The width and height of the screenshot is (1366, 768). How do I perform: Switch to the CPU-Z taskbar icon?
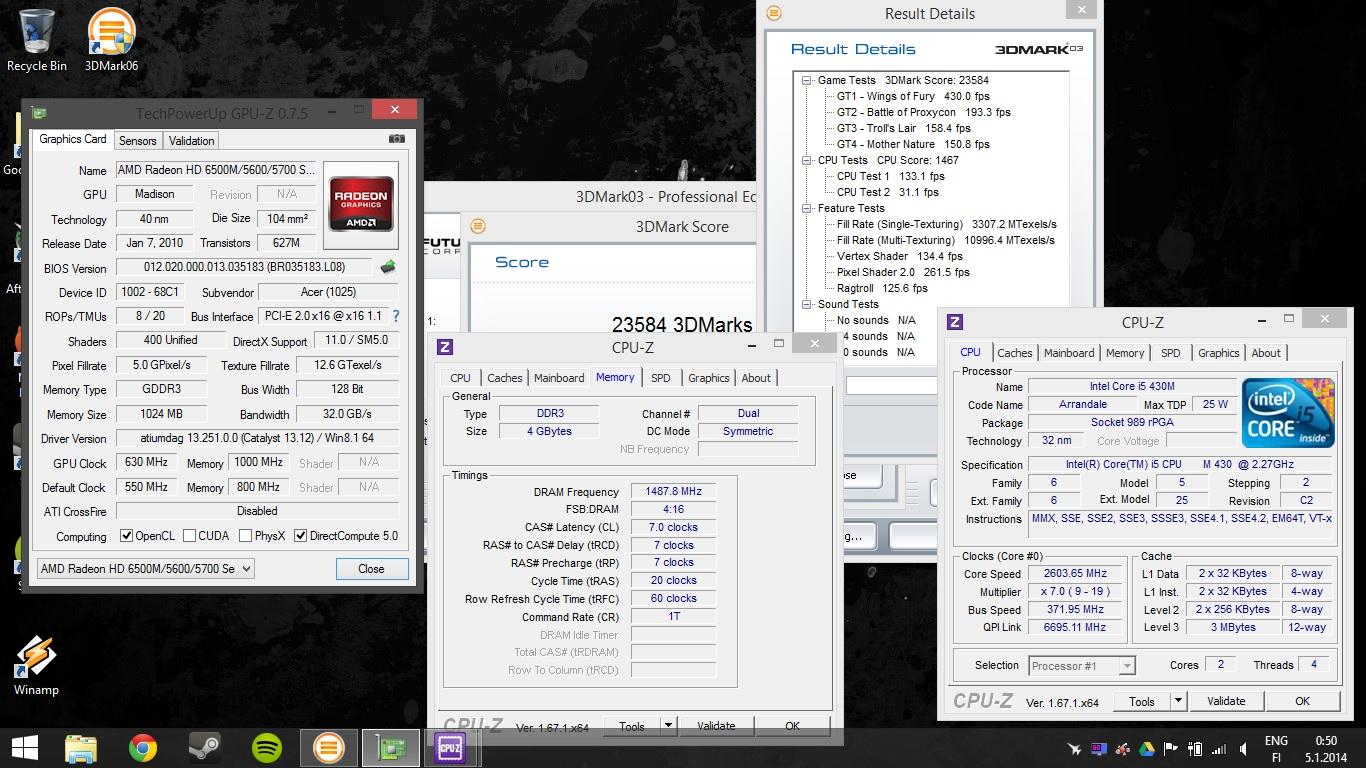point(450,747)
